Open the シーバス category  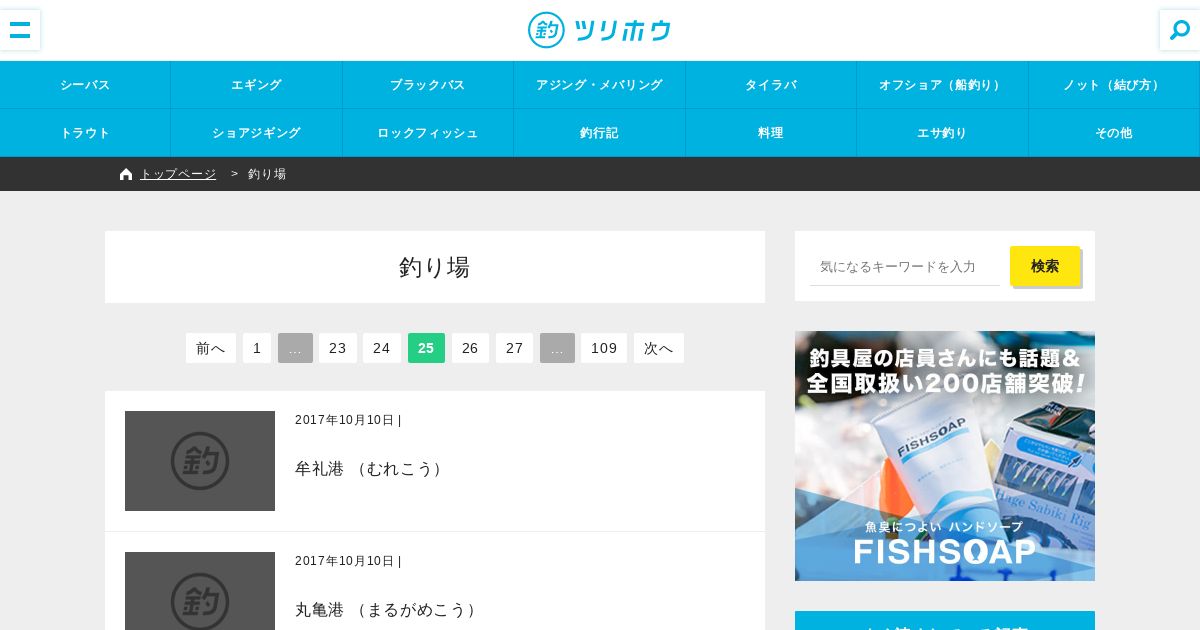pyautogui.click(x=85, y=85)
